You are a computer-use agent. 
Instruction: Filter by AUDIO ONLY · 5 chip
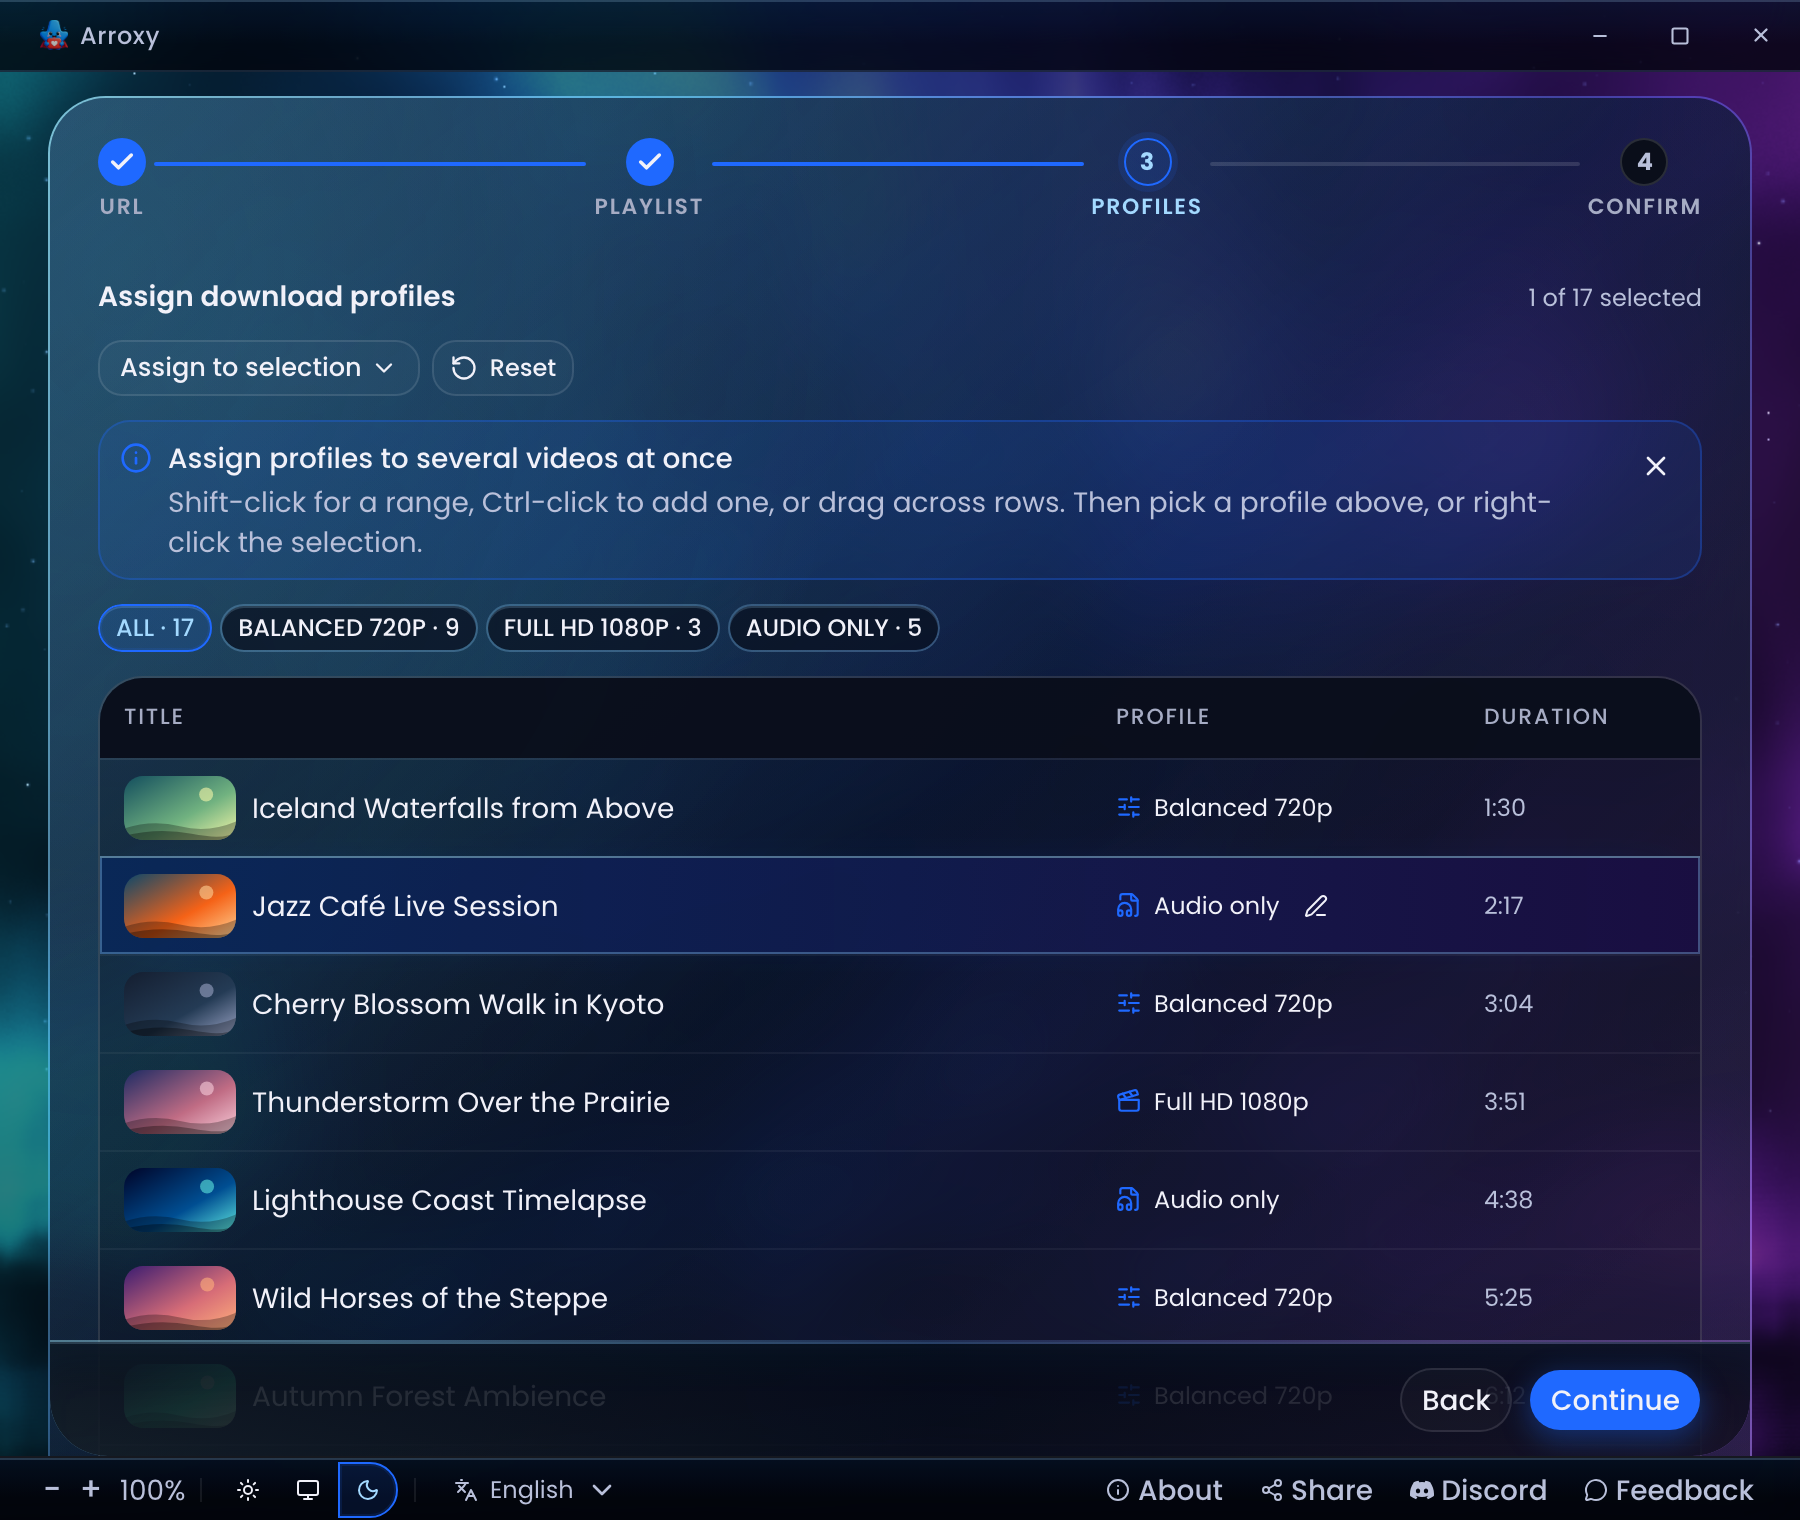(834, 628)
